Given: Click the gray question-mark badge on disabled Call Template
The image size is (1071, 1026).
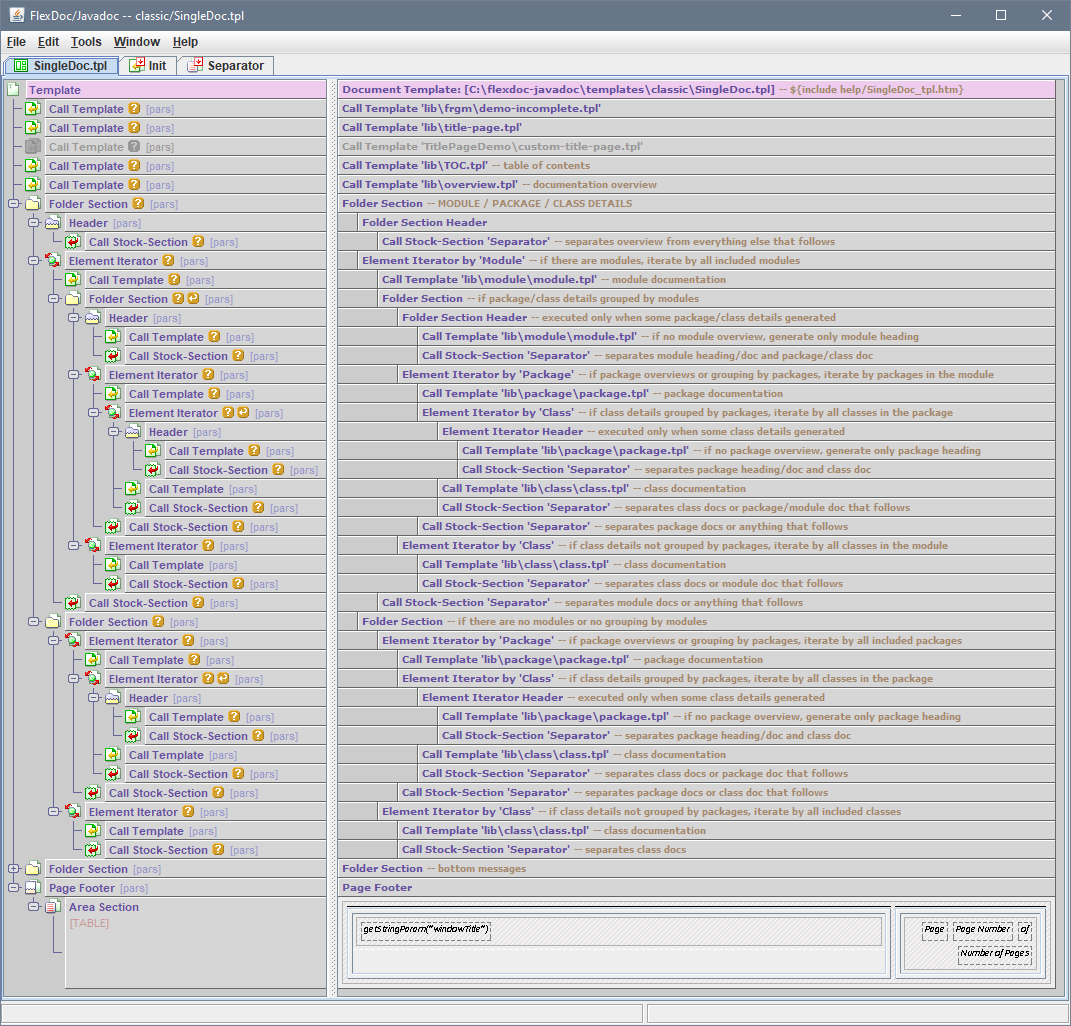Looking at the screenshot, I should (134, 147).
